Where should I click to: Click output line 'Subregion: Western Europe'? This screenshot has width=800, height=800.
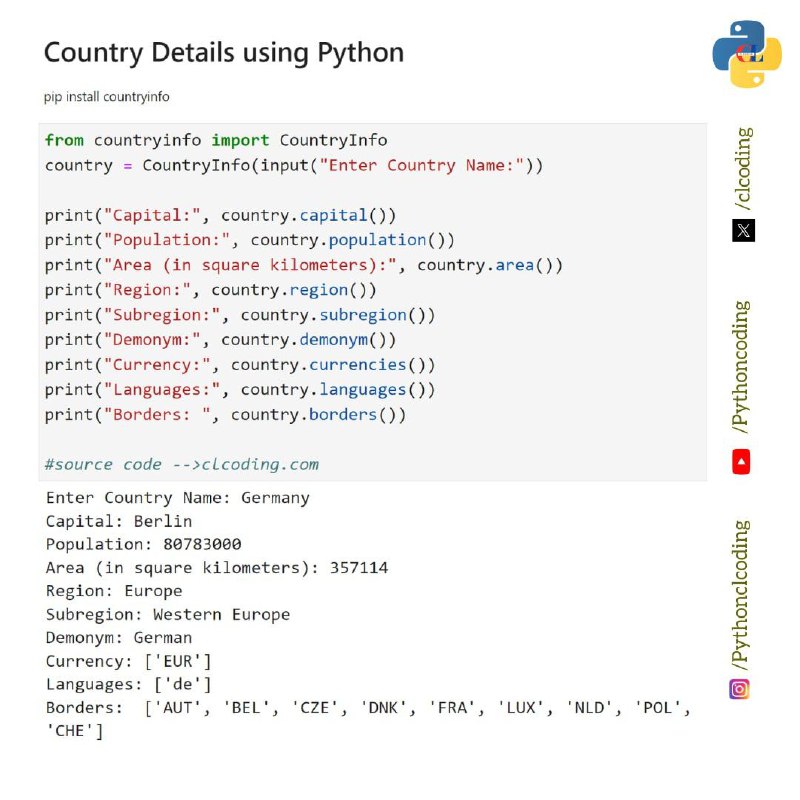[x=168, y=615]
